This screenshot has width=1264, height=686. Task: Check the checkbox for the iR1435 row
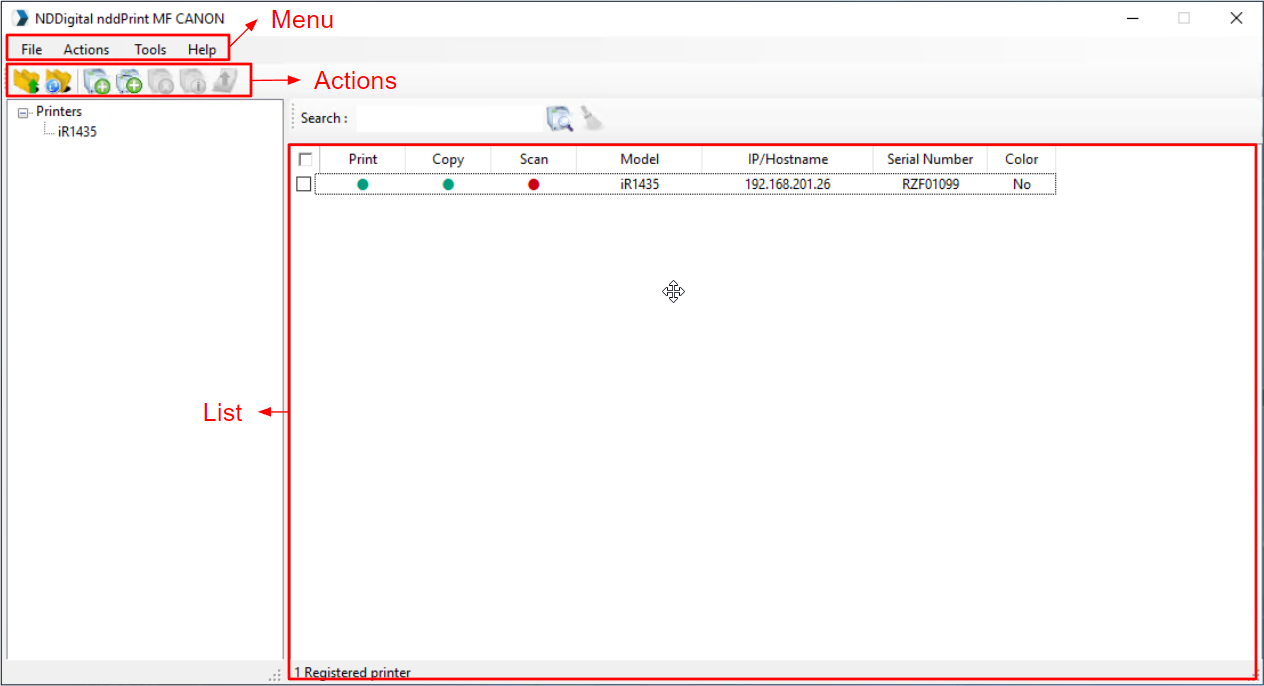304,184
